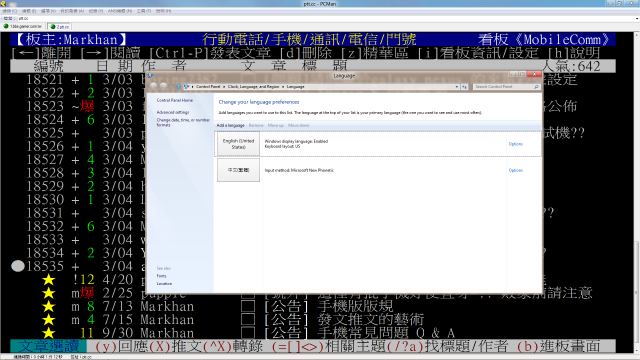Viewport: 640px width, 360px height.
Task: Switch to the bbs.gamer.com.tw tab
Action: [23, 26]
